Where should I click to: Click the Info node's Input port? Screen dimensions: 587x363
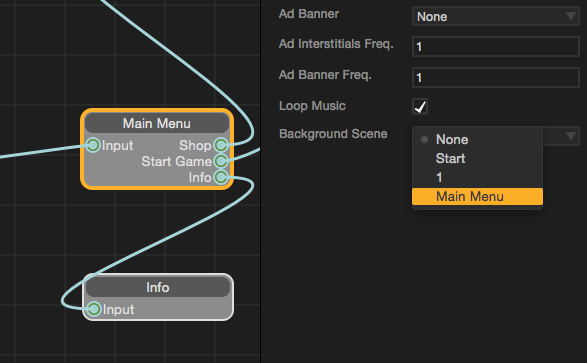(94, 309)
